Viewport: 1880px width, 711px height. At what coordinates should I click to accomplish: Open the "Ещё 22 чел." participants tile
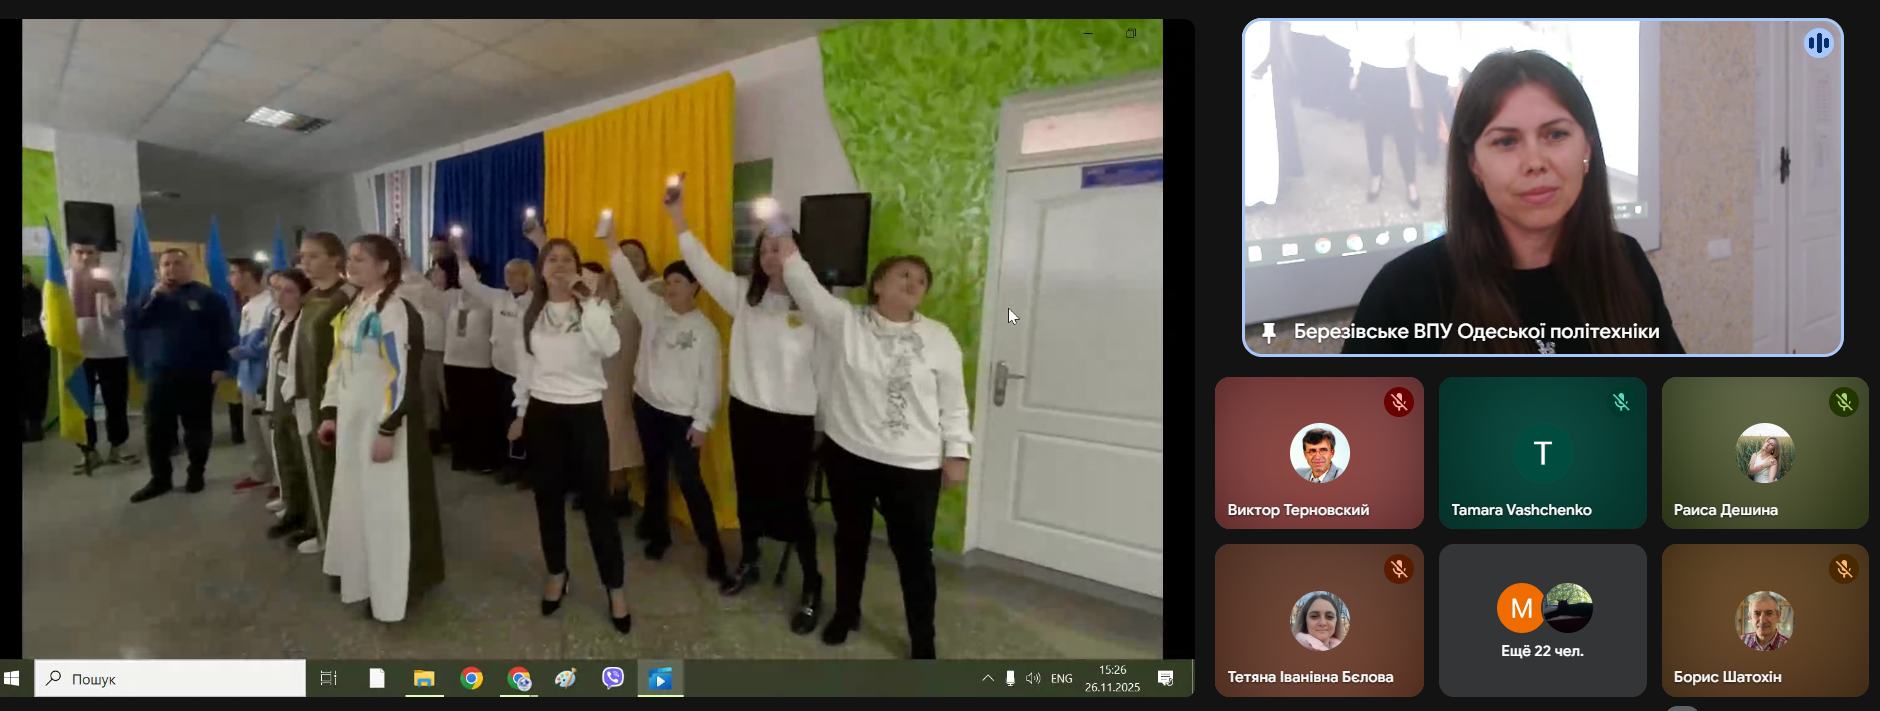(x=1542, y=620)
